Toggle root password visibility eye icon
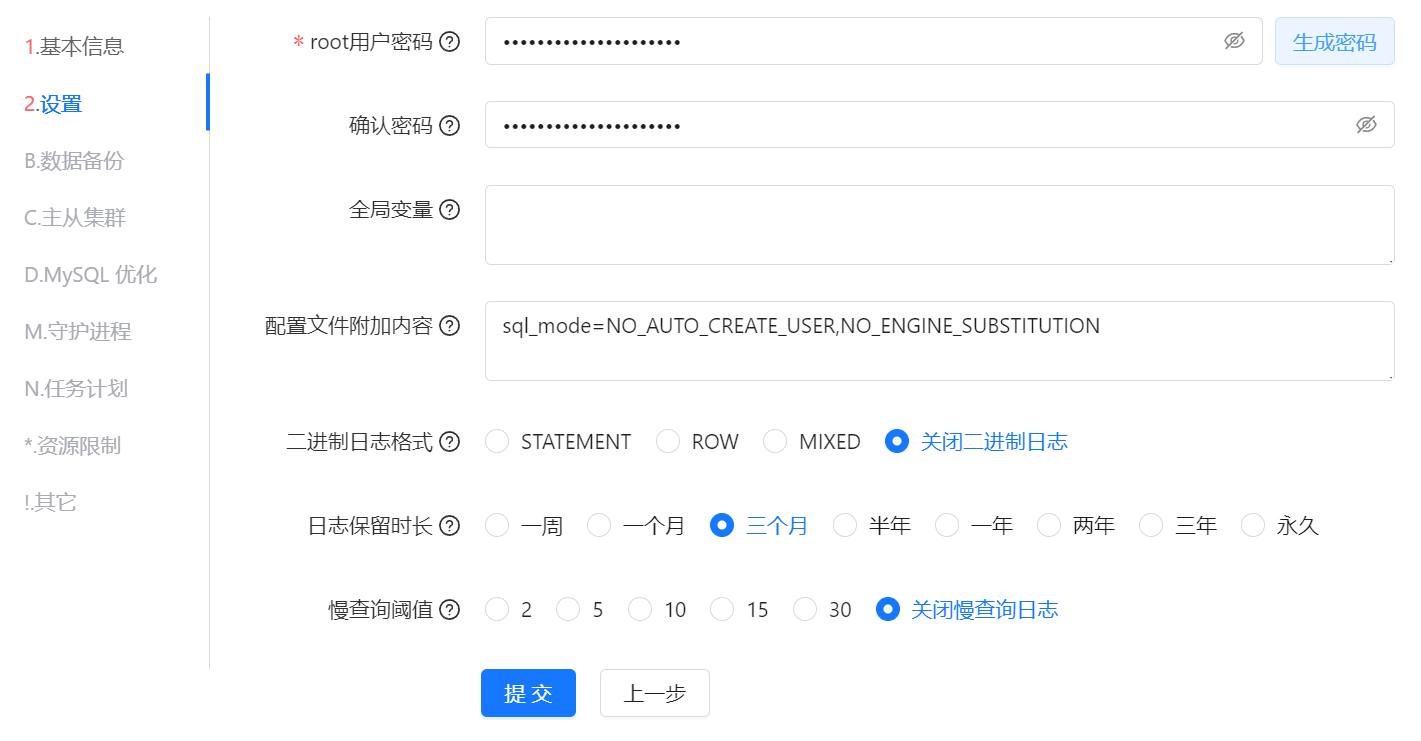1421x741 pixels. pos(1235,41)
